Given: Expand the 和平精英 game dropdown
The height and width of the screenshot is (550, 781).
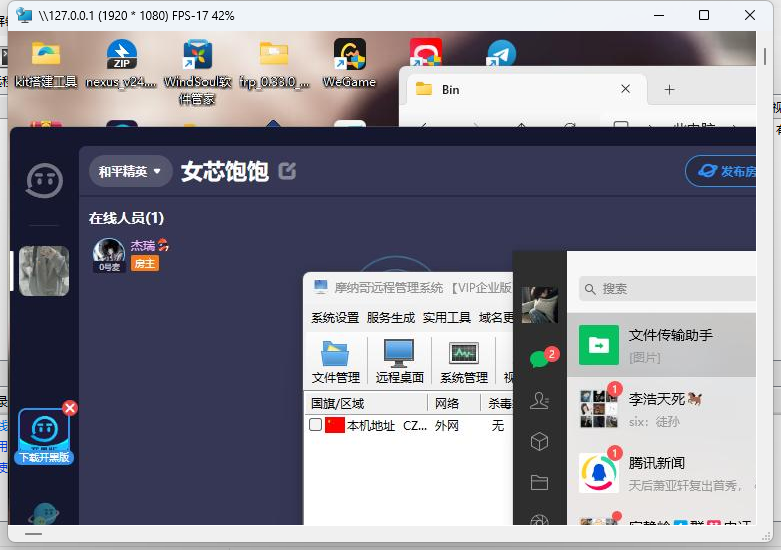Looking at the screenshot, I should [x=130, y=171].
